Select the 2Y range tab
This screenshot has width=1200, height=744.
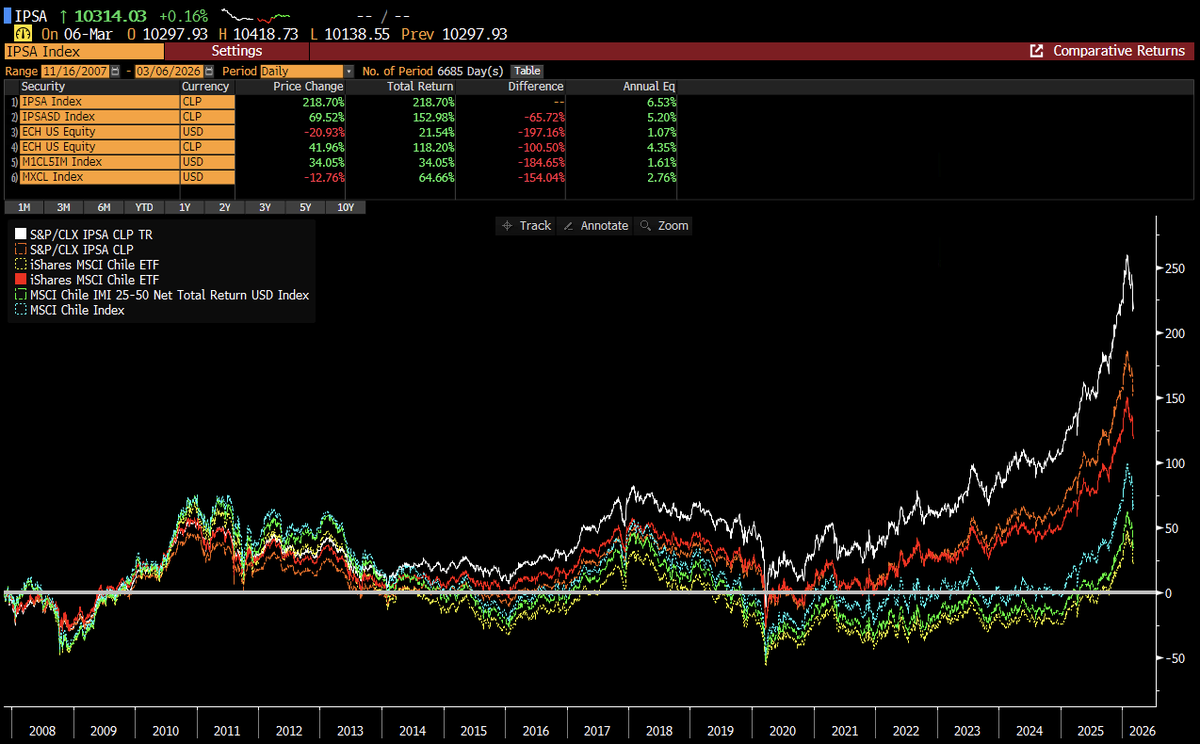click(x=224, y=208)
